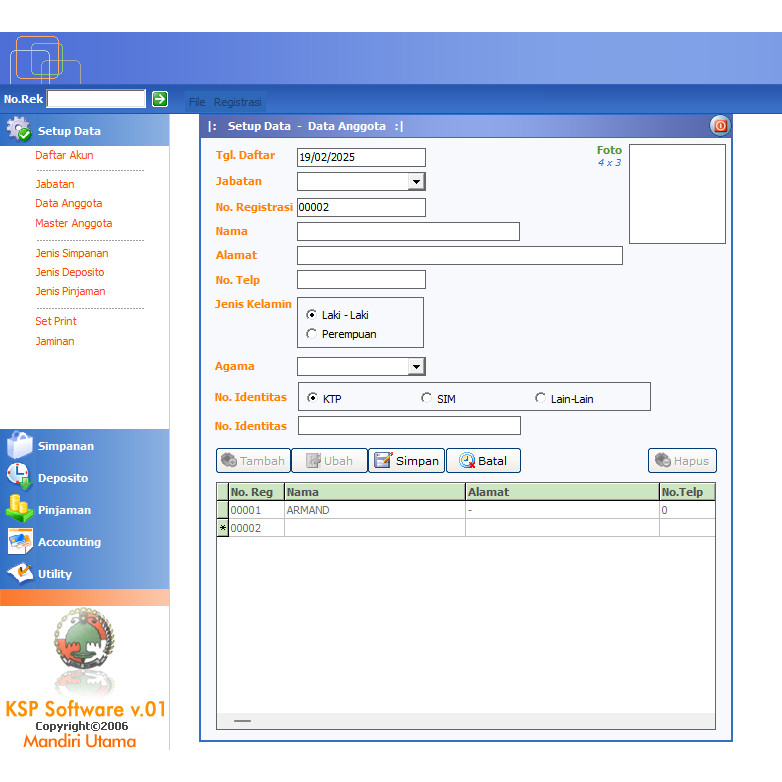Click the ARMAND name cell
The width and height of the screenshot is (782, 782).
coord(375,510)
